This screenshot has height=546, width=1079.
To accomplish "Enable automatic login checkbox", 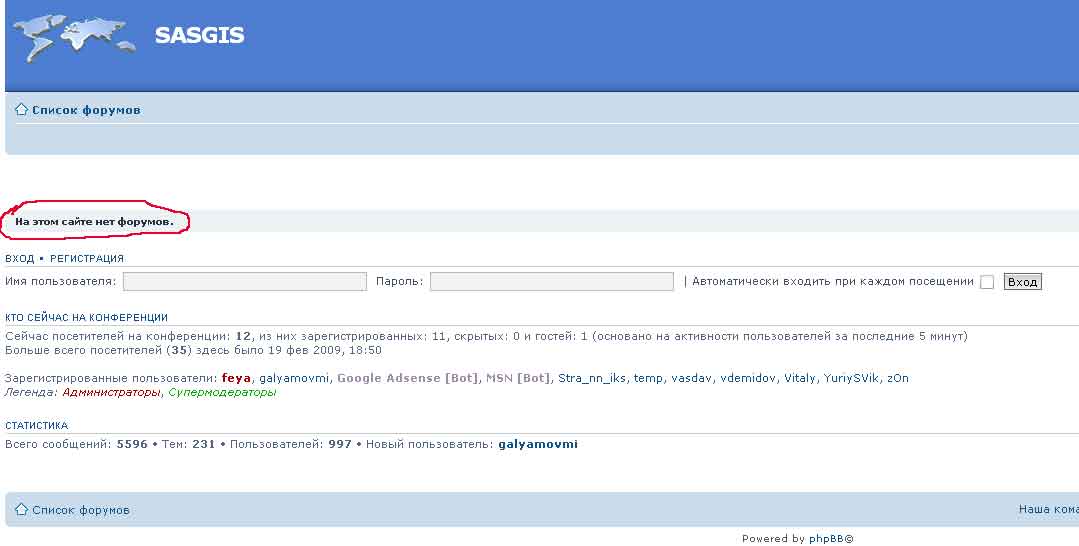I will click(987, 282).
